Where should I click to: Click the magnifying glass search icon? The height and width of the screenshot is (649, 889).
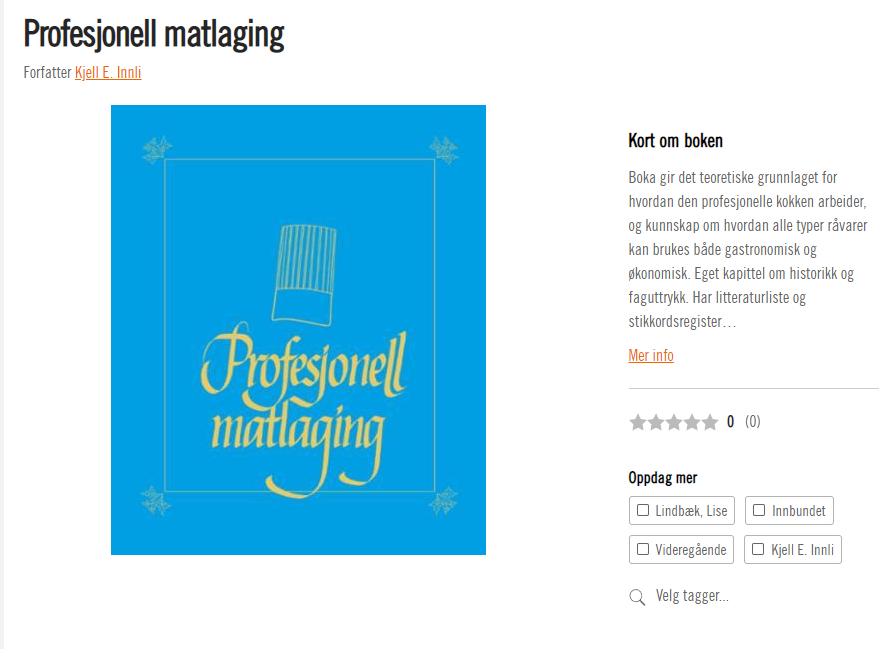click(637, 597)
